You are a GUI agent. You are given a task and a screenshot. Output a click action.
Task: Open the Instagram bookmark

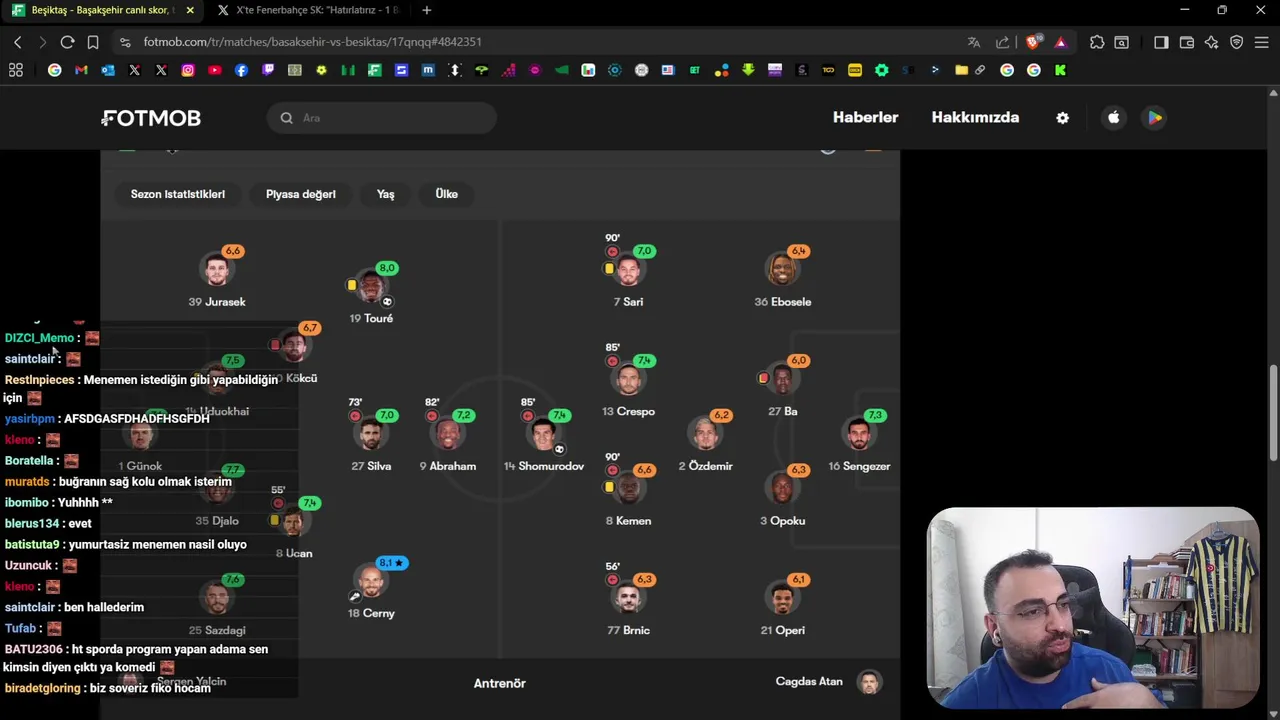pos(188,70)
